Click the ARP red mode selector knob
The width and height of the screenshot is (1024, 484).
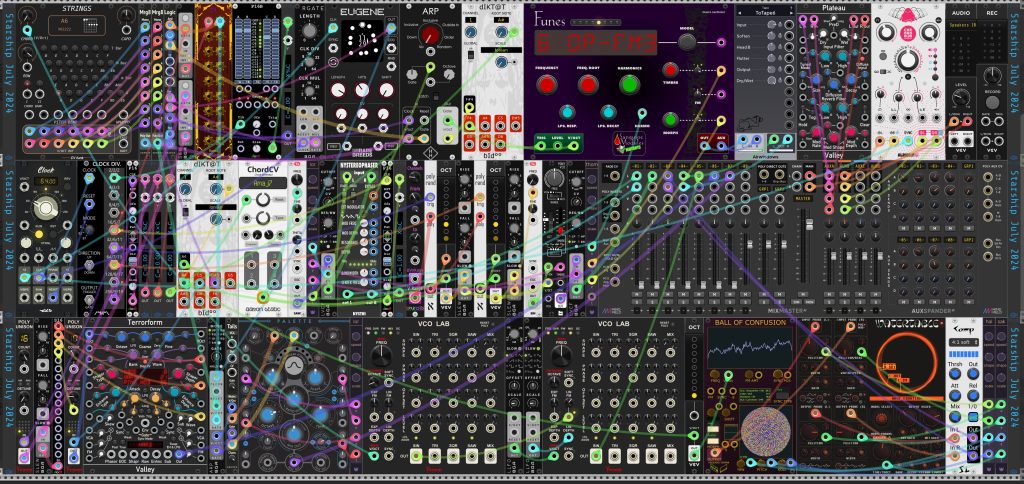coord(429,36)
